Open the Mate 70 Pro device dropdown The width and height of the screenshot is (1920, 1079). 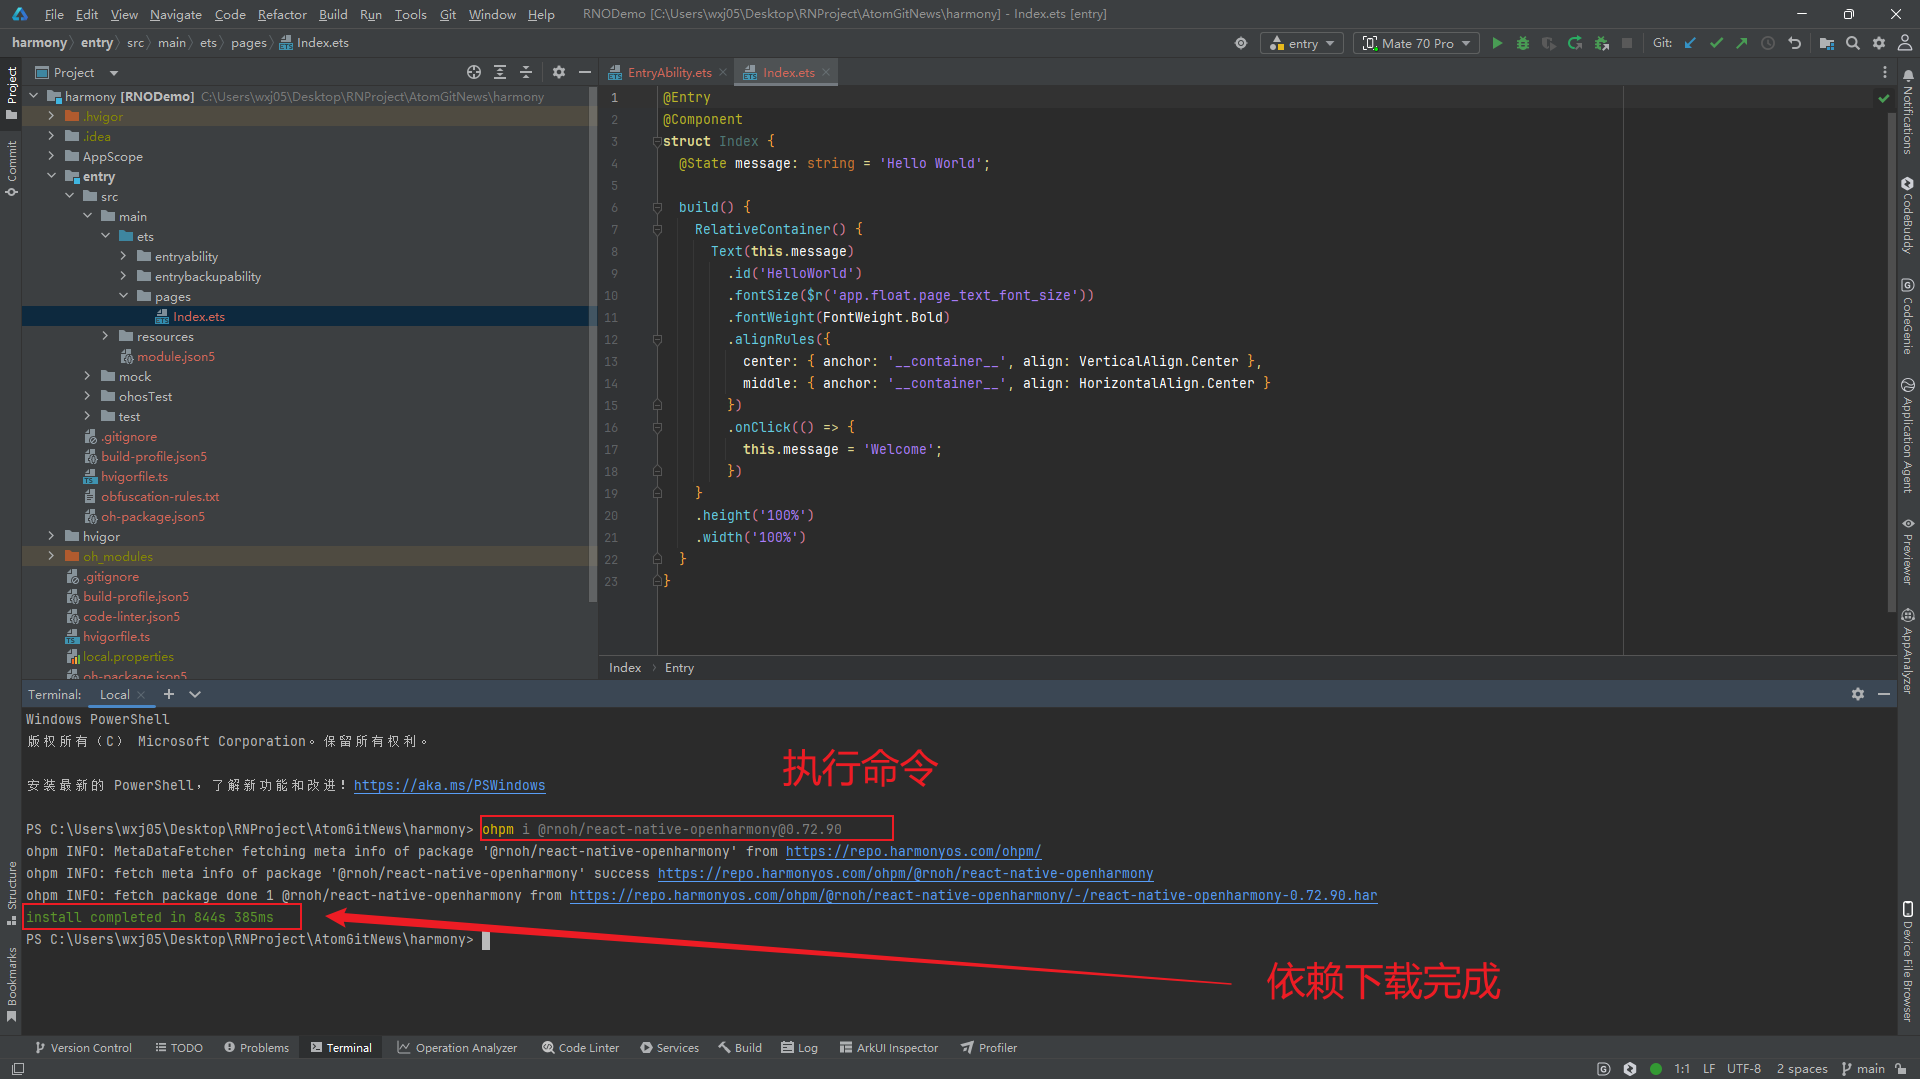click(1416, 43)
